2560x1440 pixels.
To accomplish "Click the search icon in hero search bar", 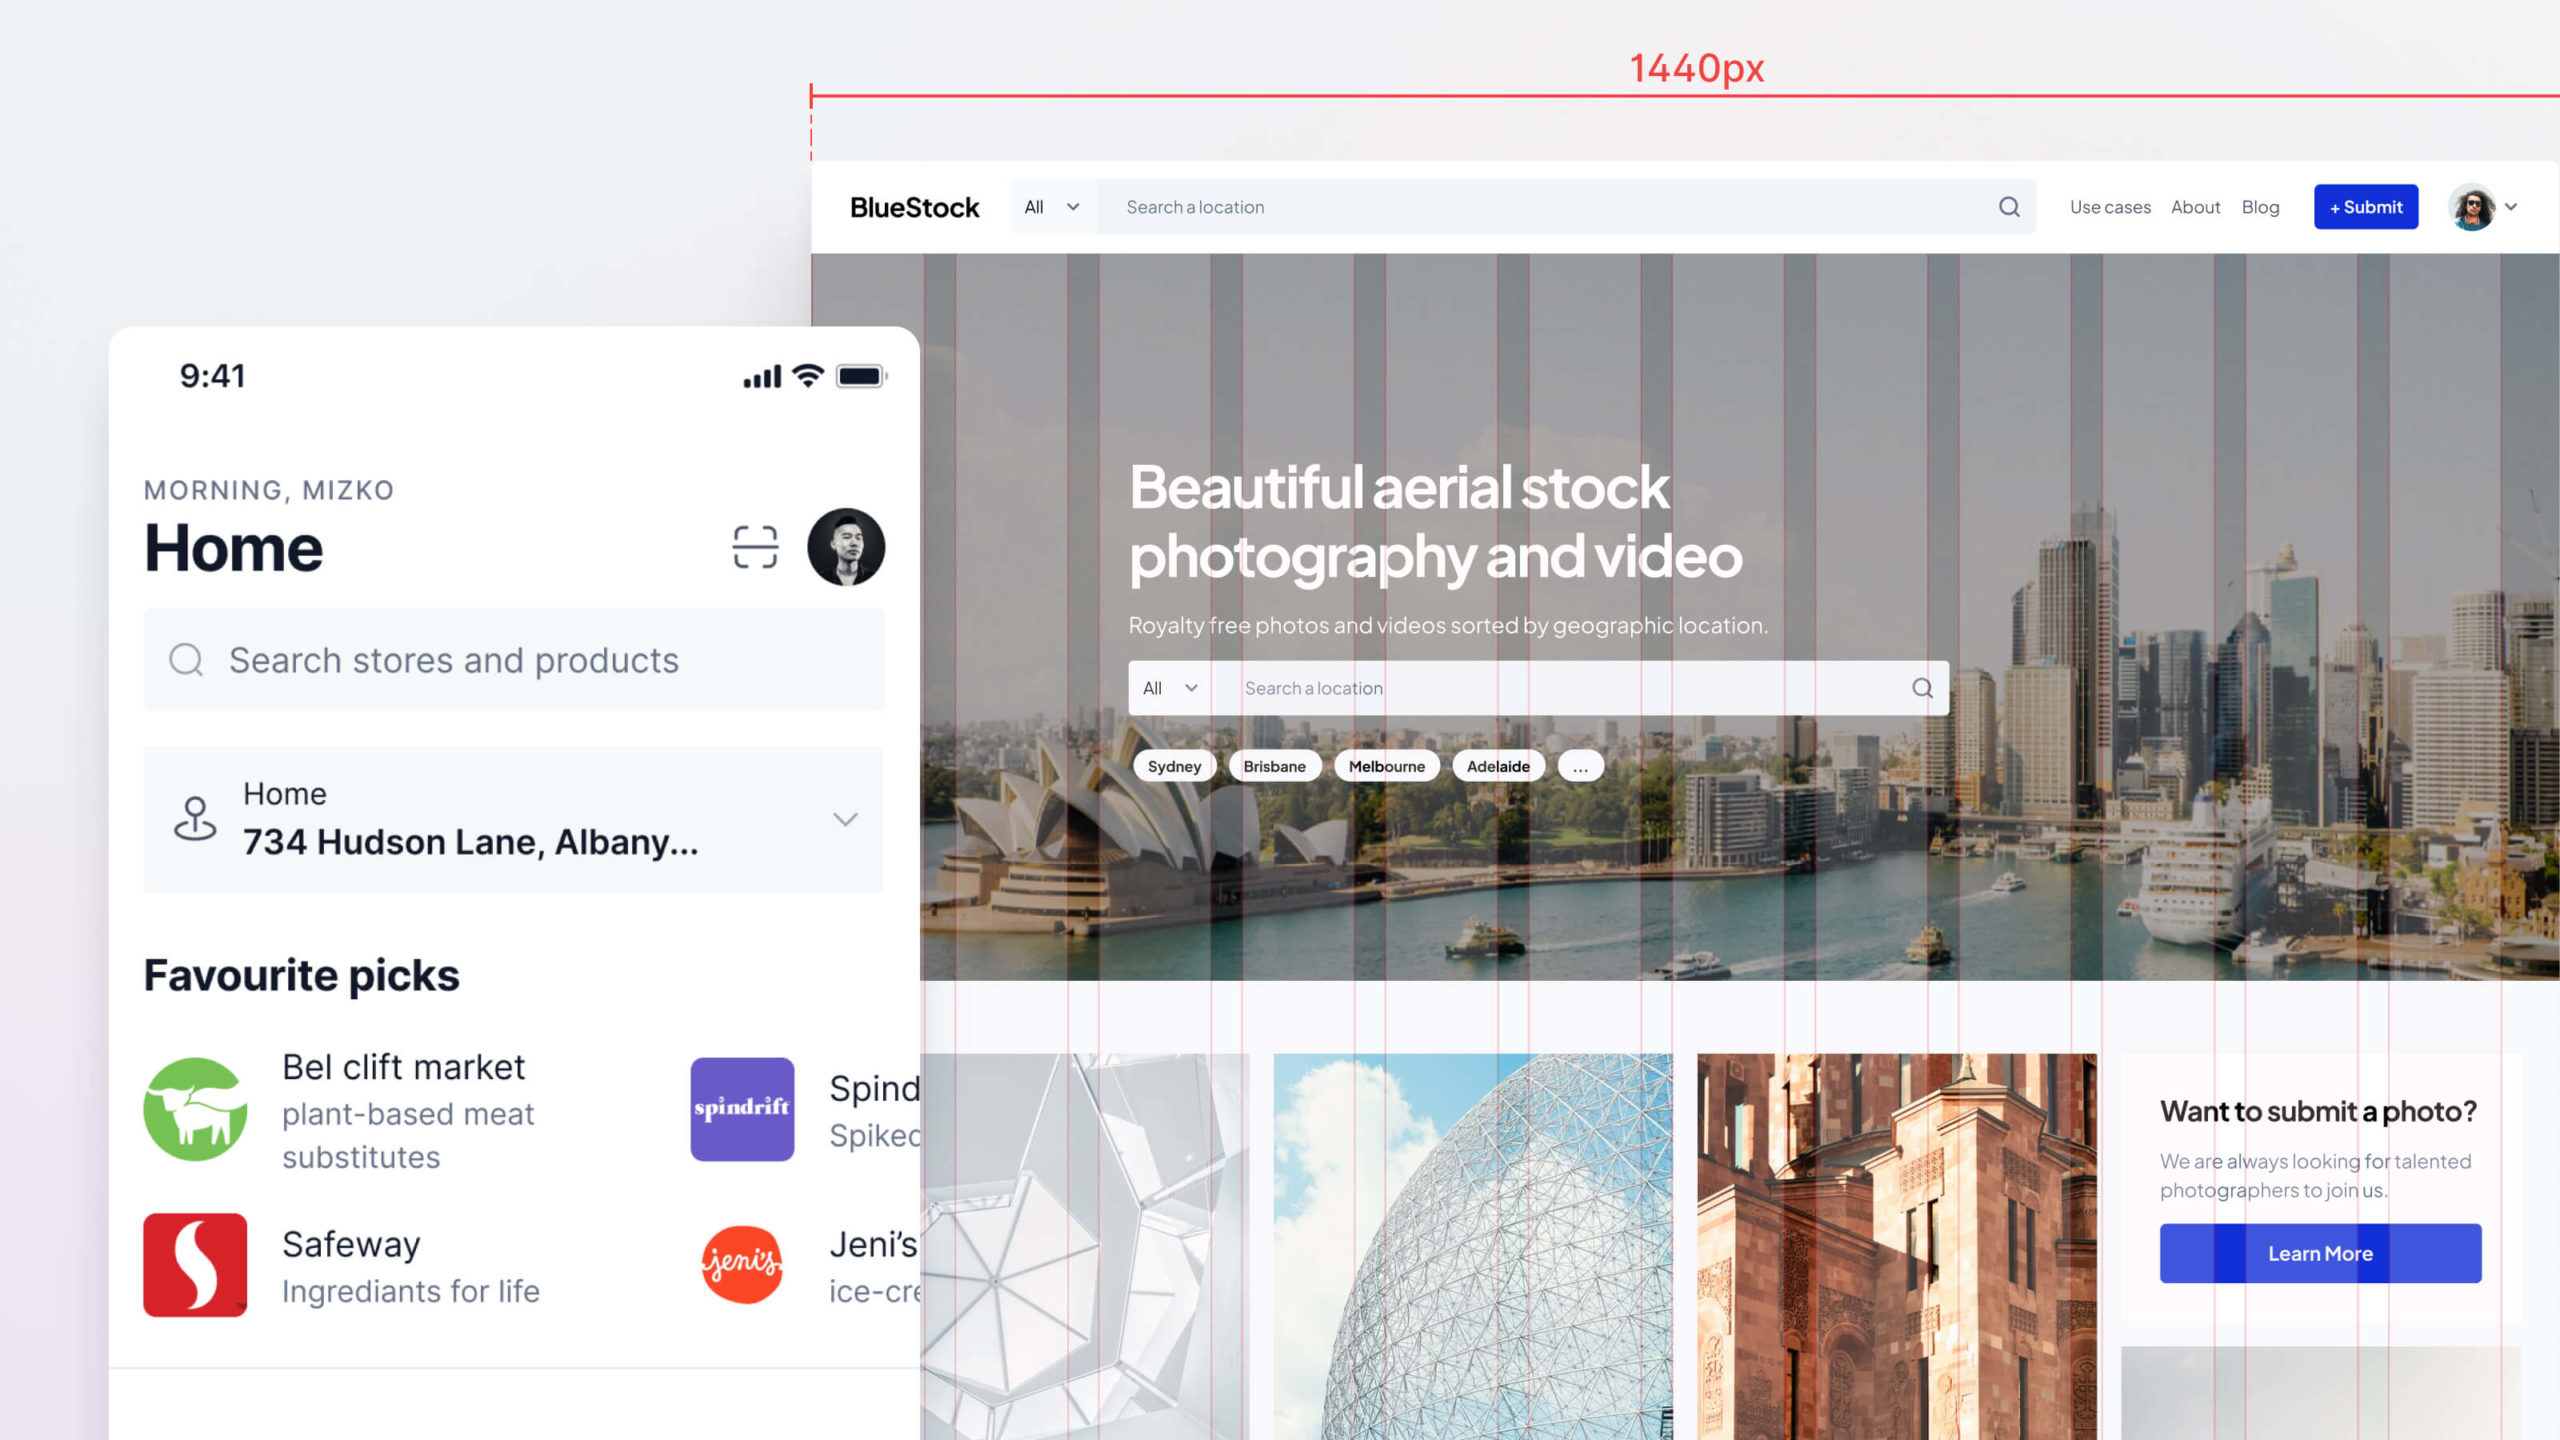I will (1922, 688).
